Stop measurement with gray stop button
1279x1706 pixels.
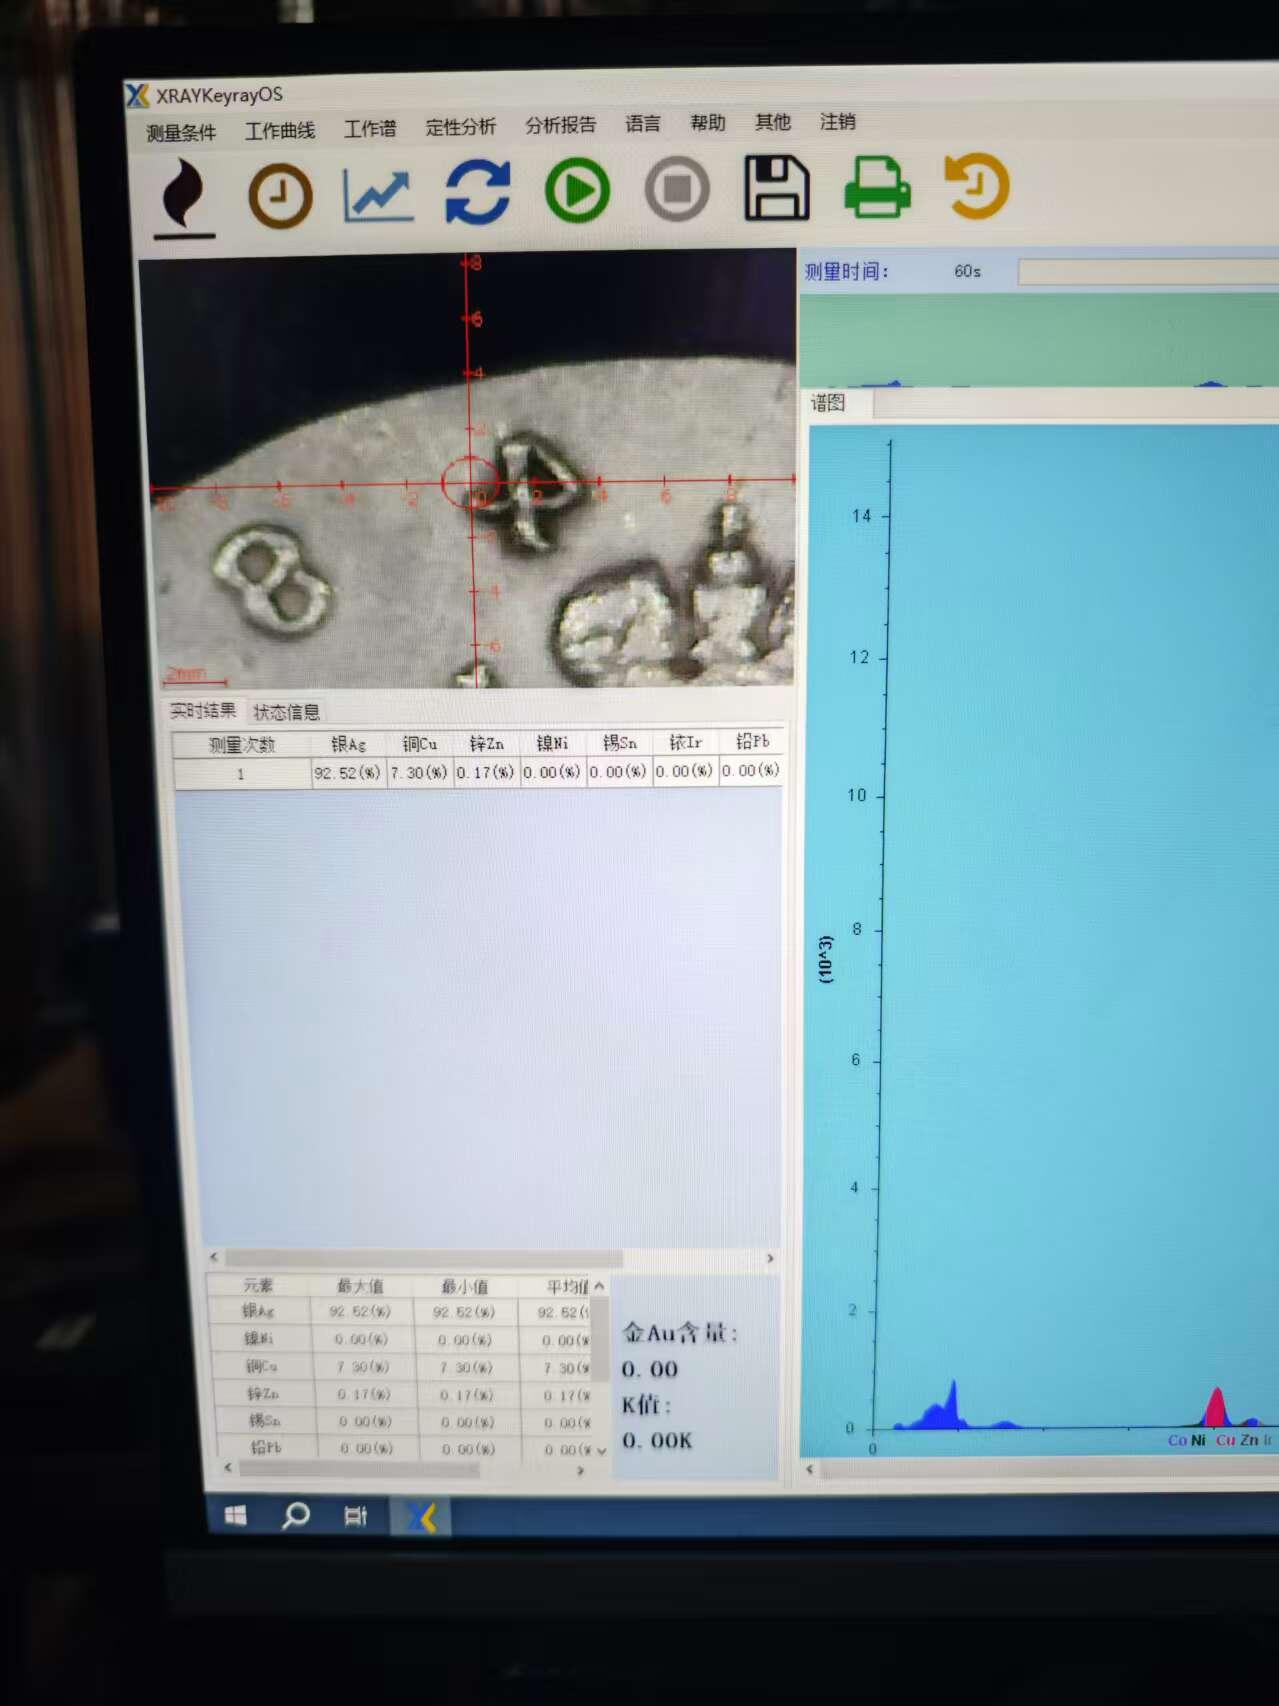677,189
